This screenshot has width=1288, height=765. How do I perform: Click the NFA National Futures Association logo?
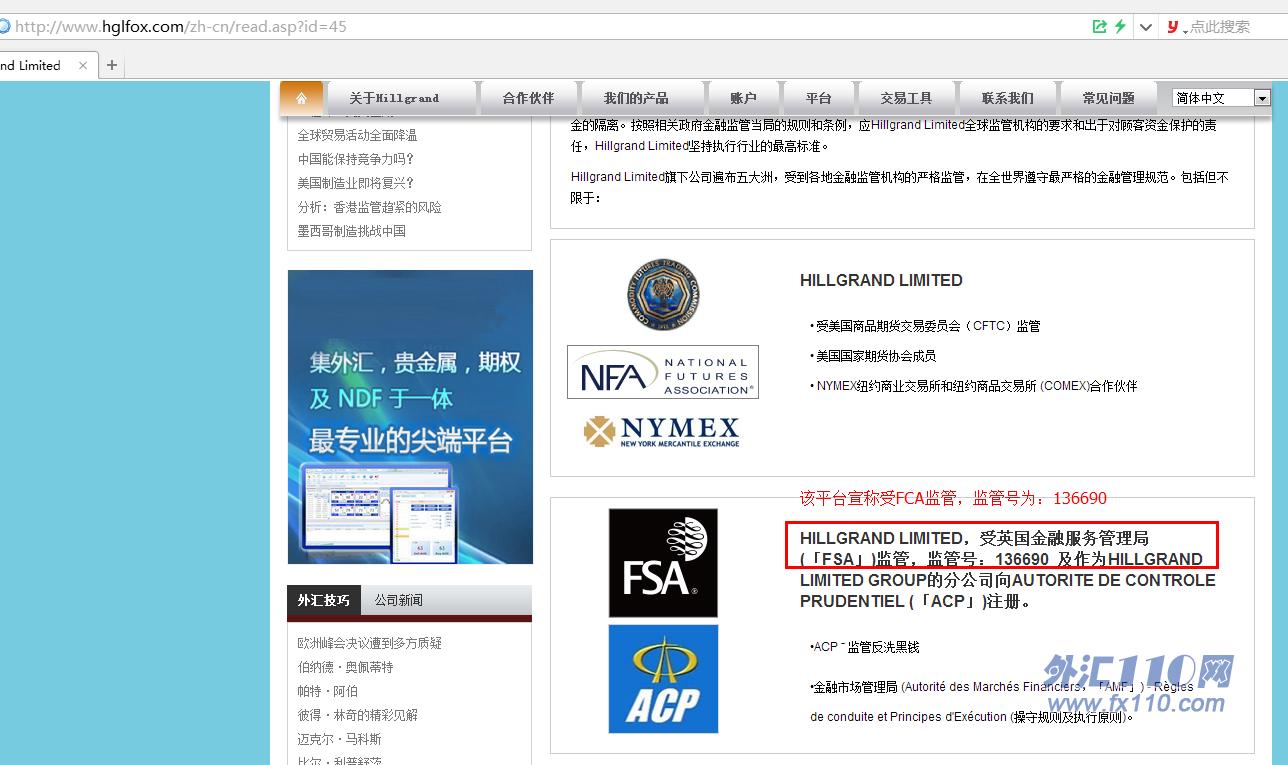tap(663, 372)
